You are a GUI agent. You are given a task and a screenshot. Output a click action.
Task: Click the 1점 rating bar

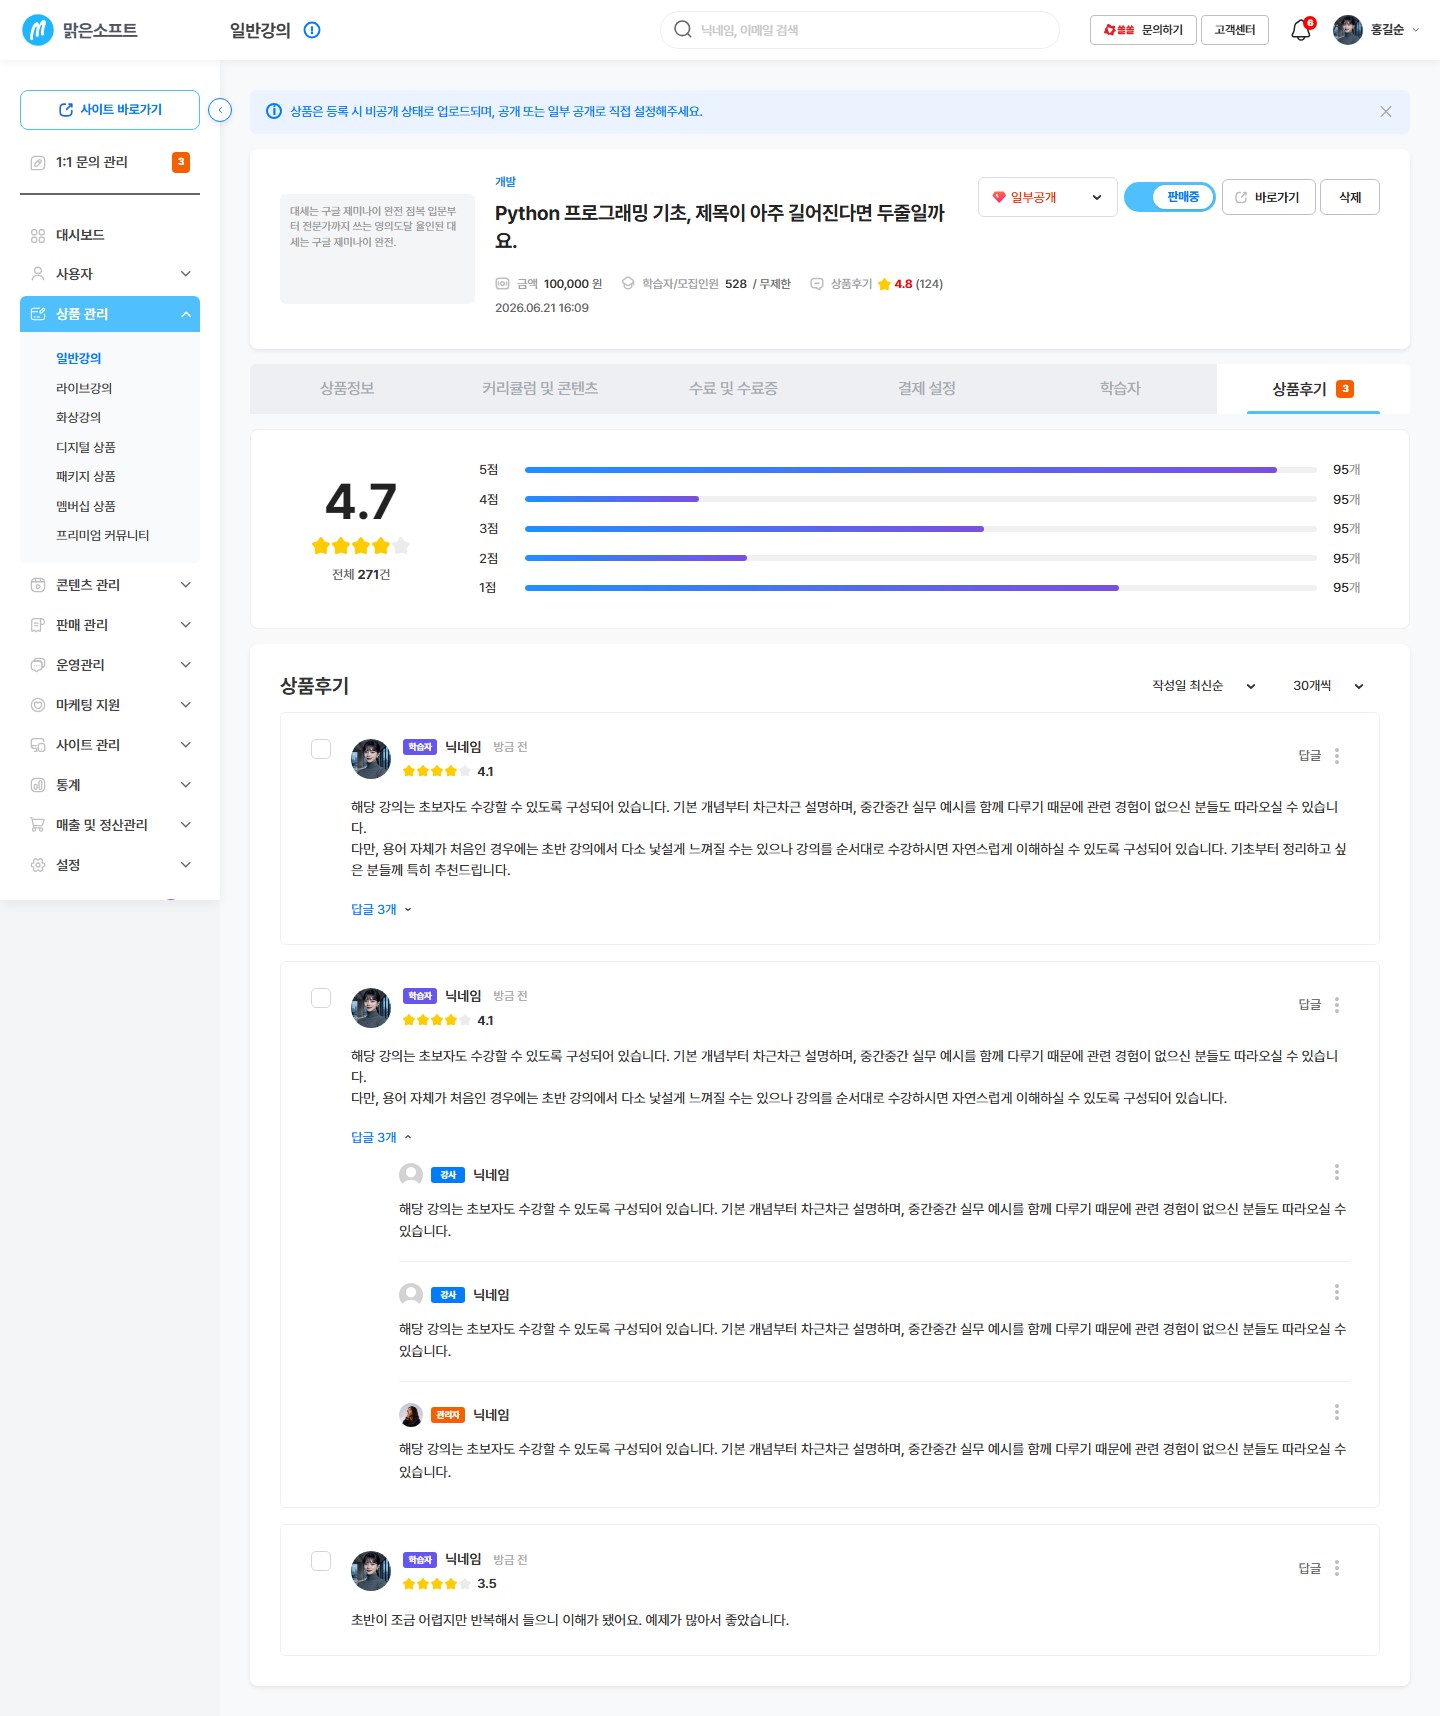tap(921, 588)
